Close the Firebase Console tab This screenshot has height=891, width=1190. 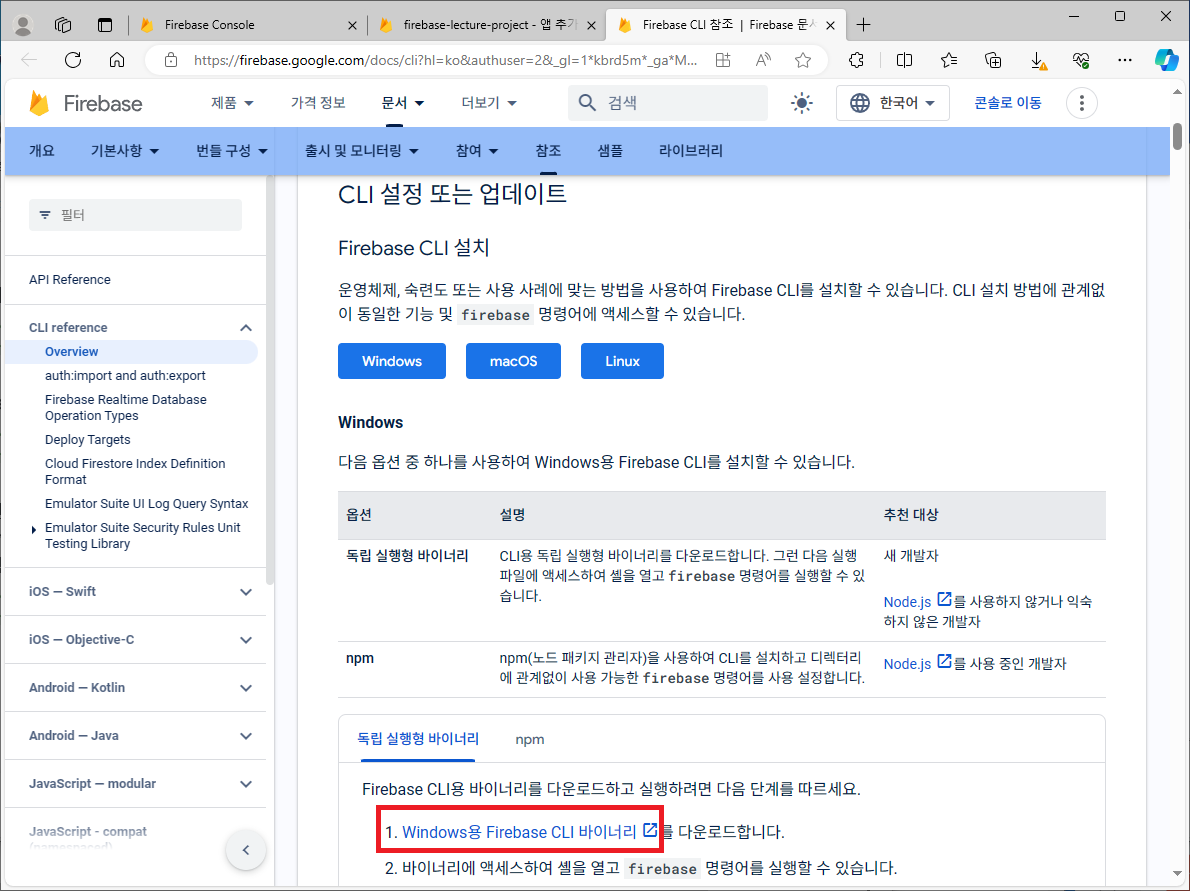352,25
